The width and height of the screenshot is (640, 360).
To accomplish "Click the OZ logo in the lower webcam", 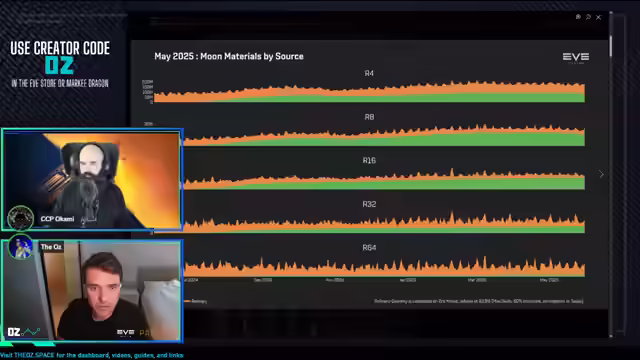I will [24, 332].
